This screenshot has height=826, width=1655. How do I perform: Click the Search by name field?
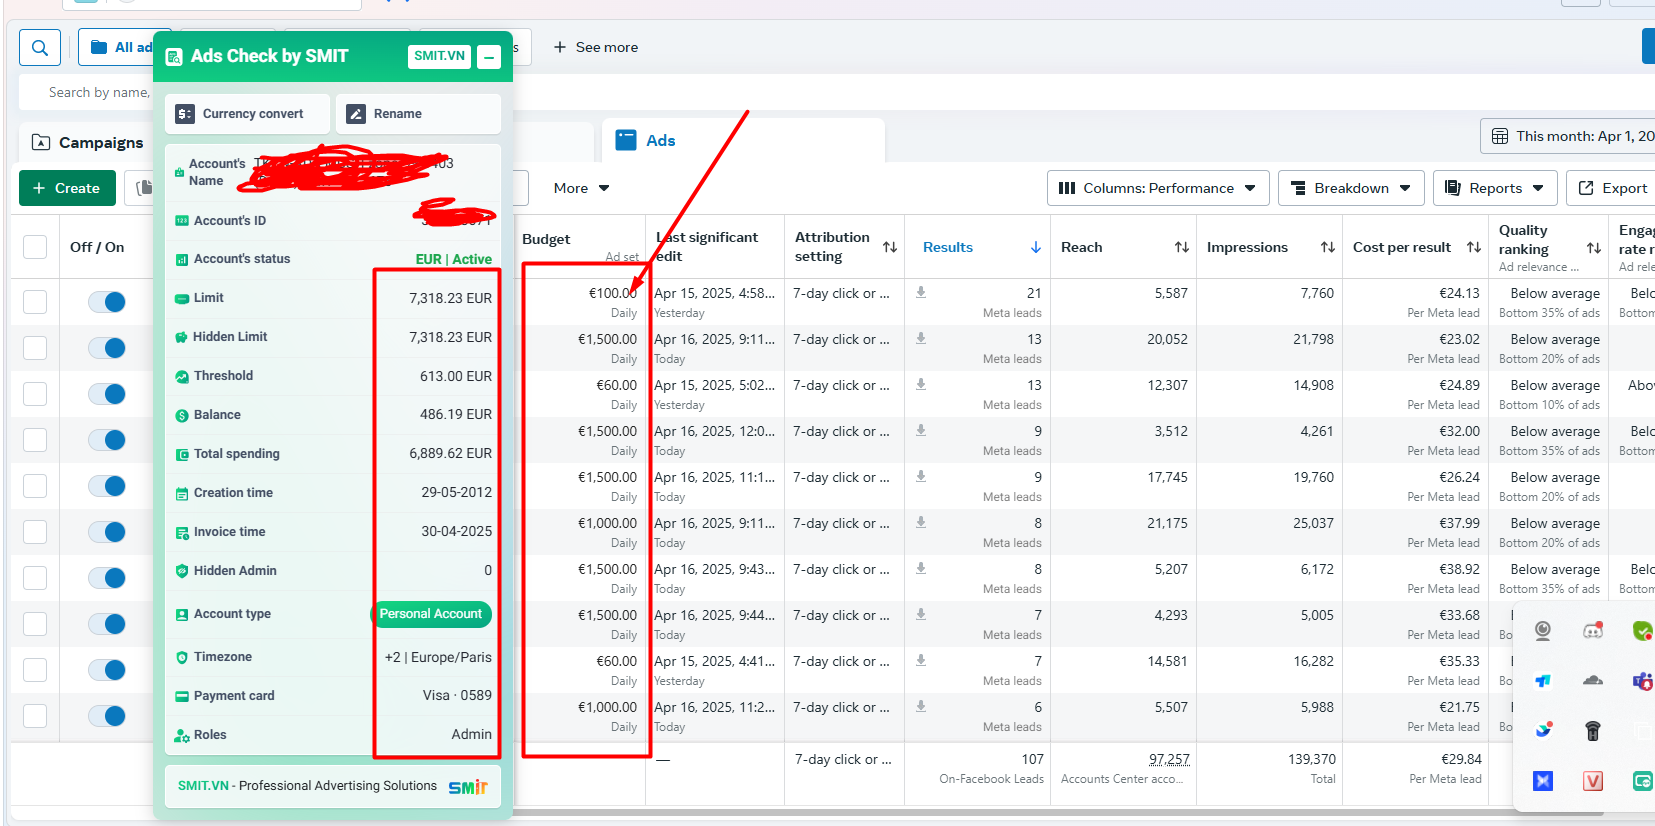[97, 92]
